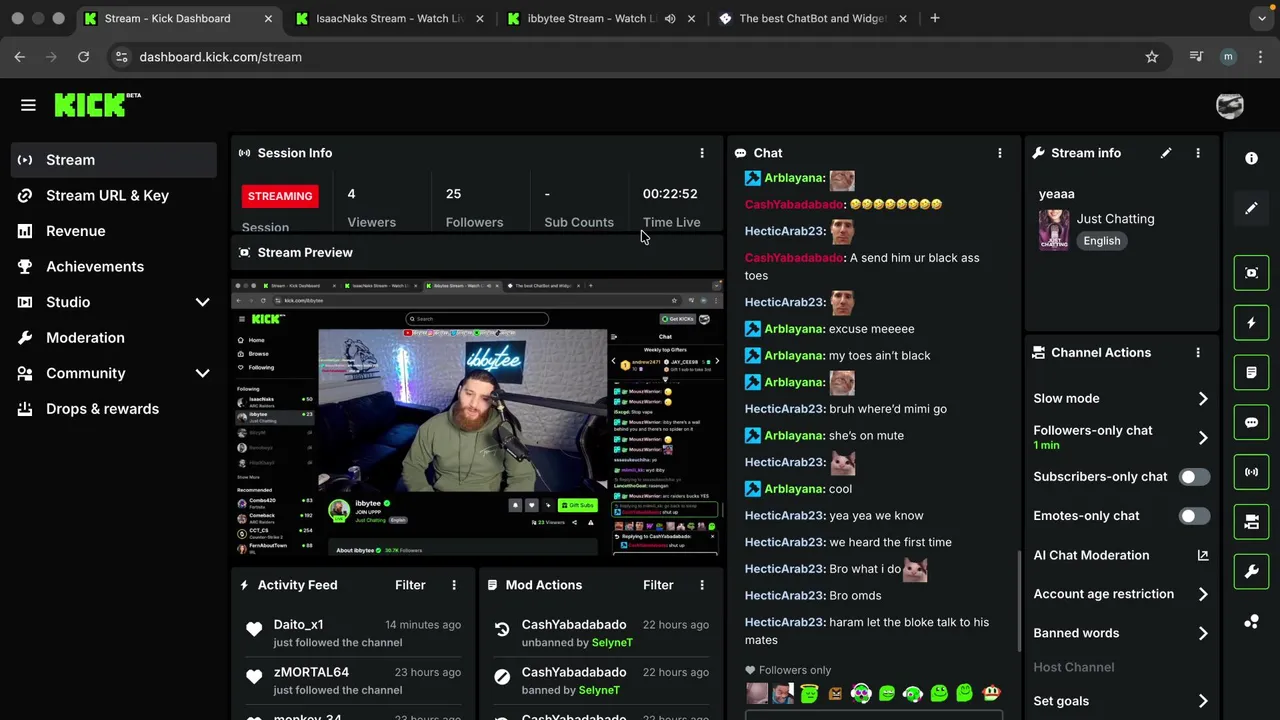This screenshot has height=720, width=1280.
Task: Toggle the camera widget icon in rail
Action: (1251, 522)
